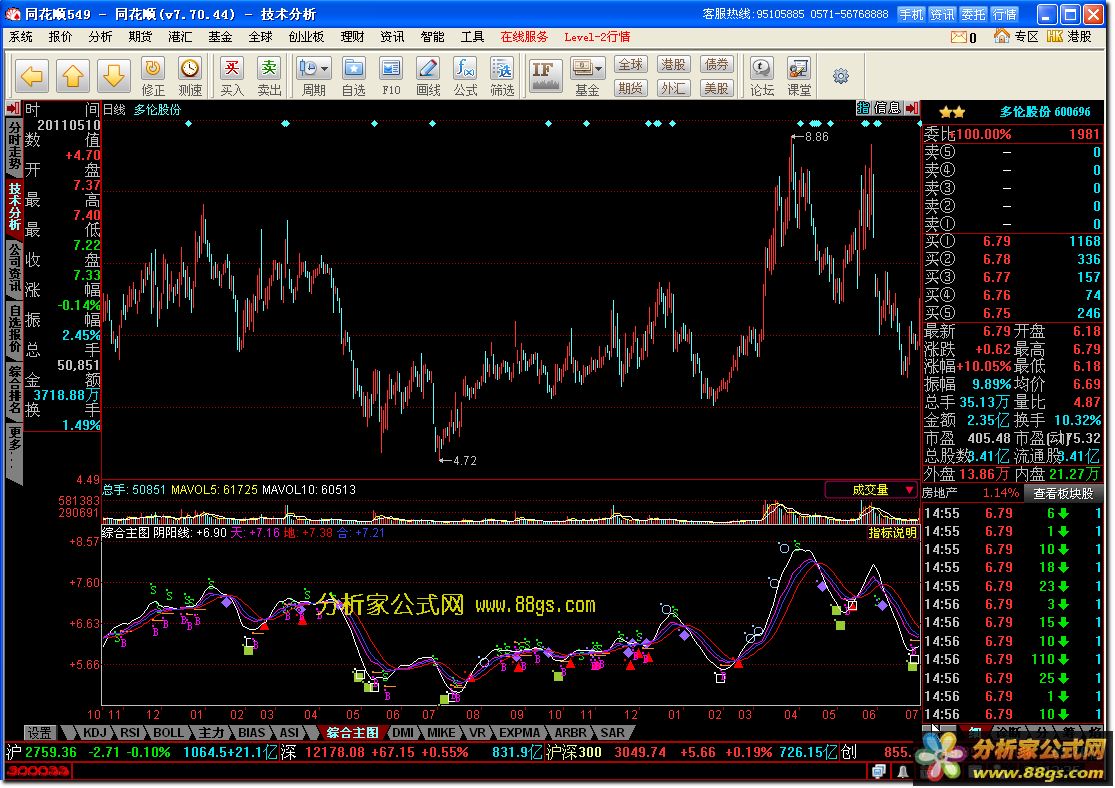Screen dimensions: 1115x788
Task: Click the down arrow toolbar icon
Action: point(114,75)
